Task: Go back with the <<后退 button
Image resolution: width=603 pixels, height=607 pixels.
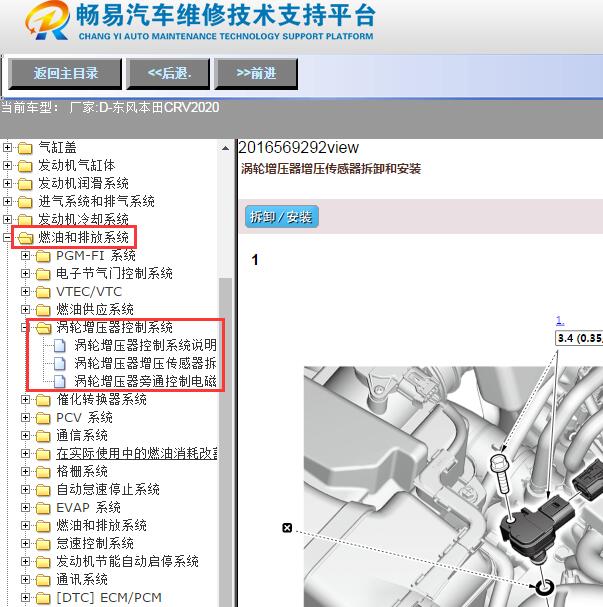Action: pyautogui.click(x=168, y=74)
